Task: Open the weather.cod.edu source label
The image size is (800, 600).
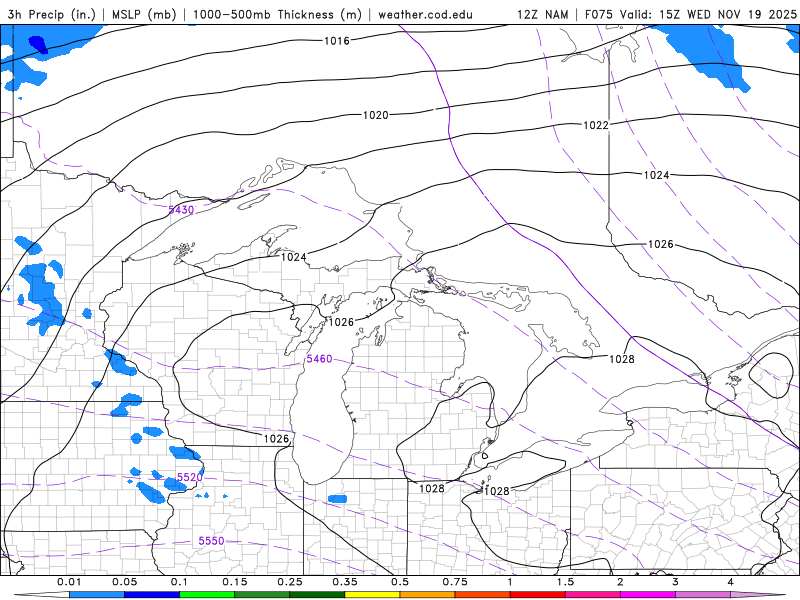Action: pos(425,14)
